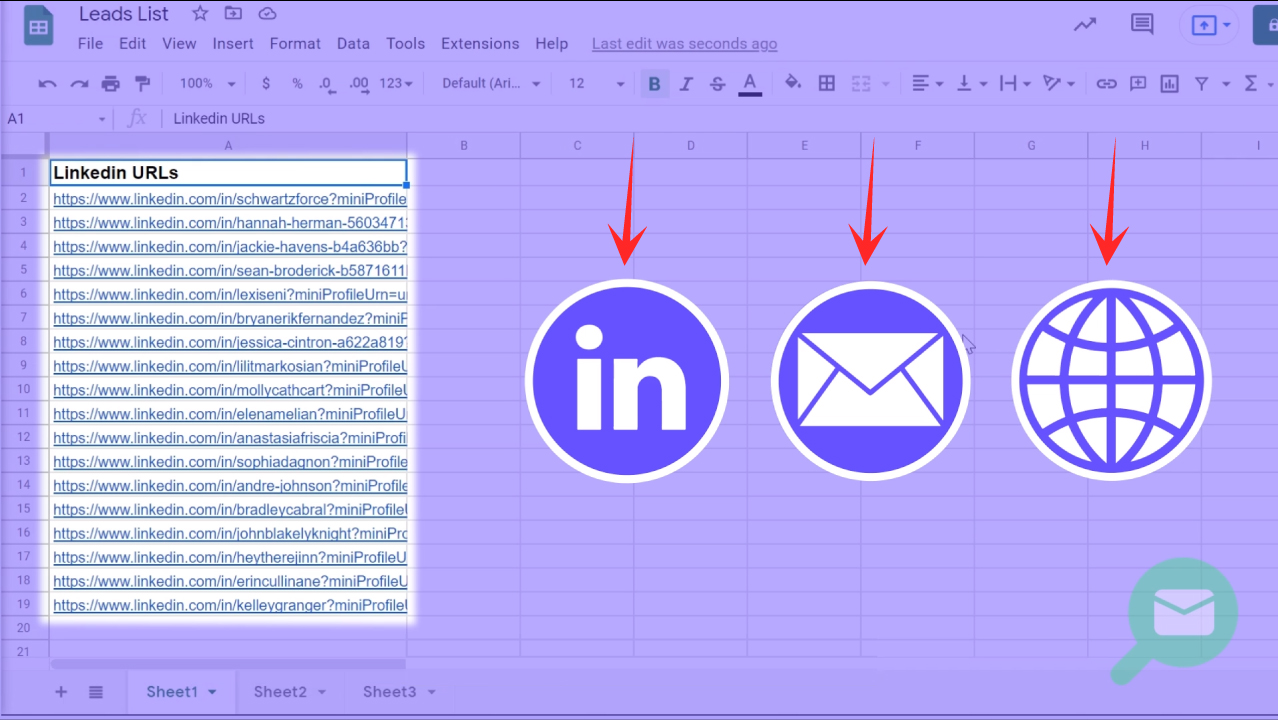Open the Data menu

click(x=353, y=44)
